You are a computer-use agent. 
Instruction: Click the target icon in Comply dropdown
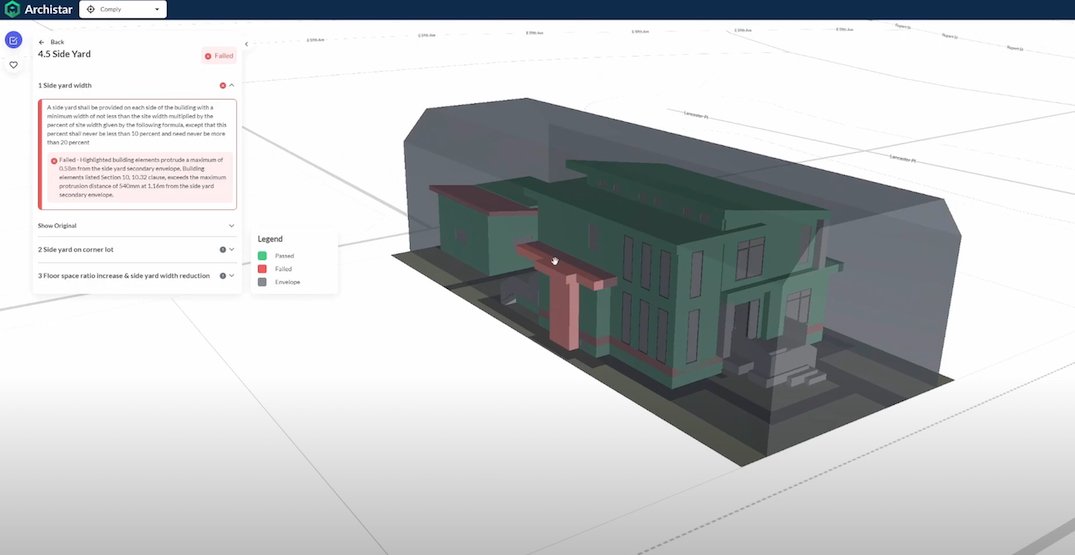tap(91, 9)
